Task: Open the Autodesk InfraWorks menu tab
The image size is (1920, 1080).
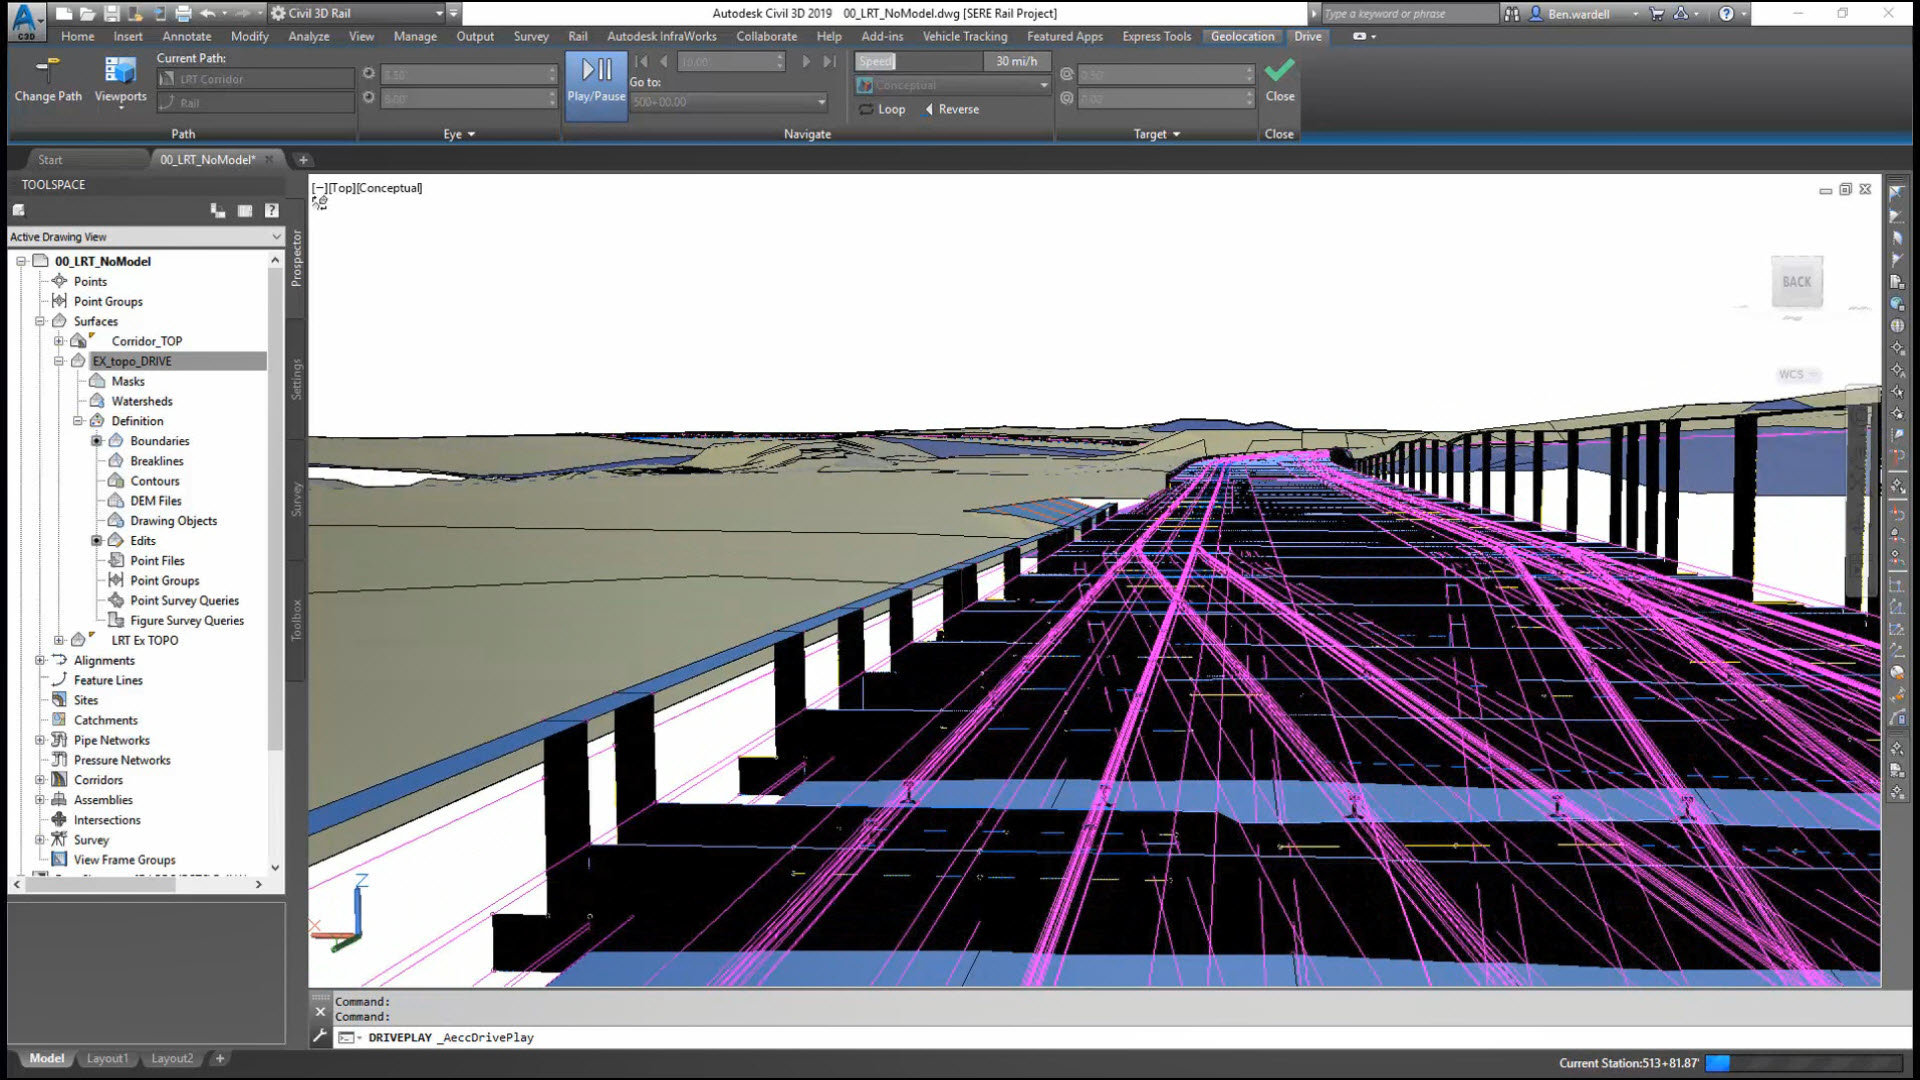Action: point(660,36)
